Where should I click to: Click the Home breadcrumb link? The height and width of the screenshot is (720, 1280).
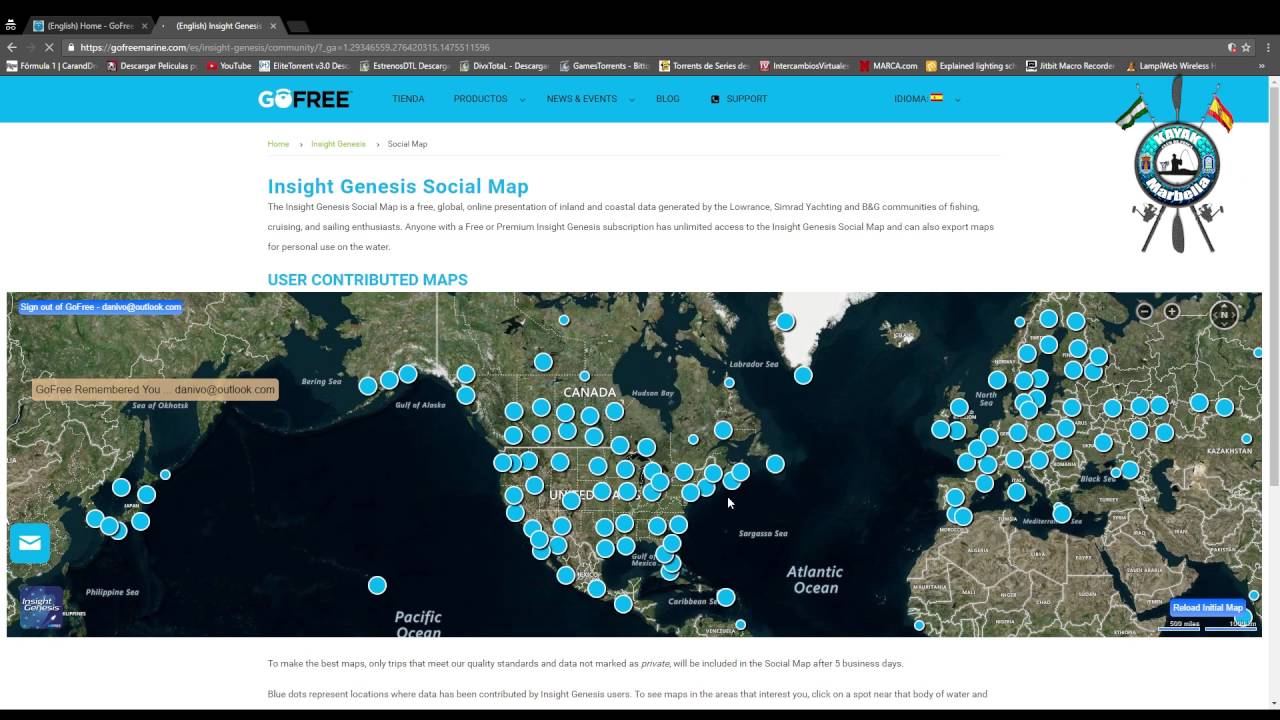point(278,144)
